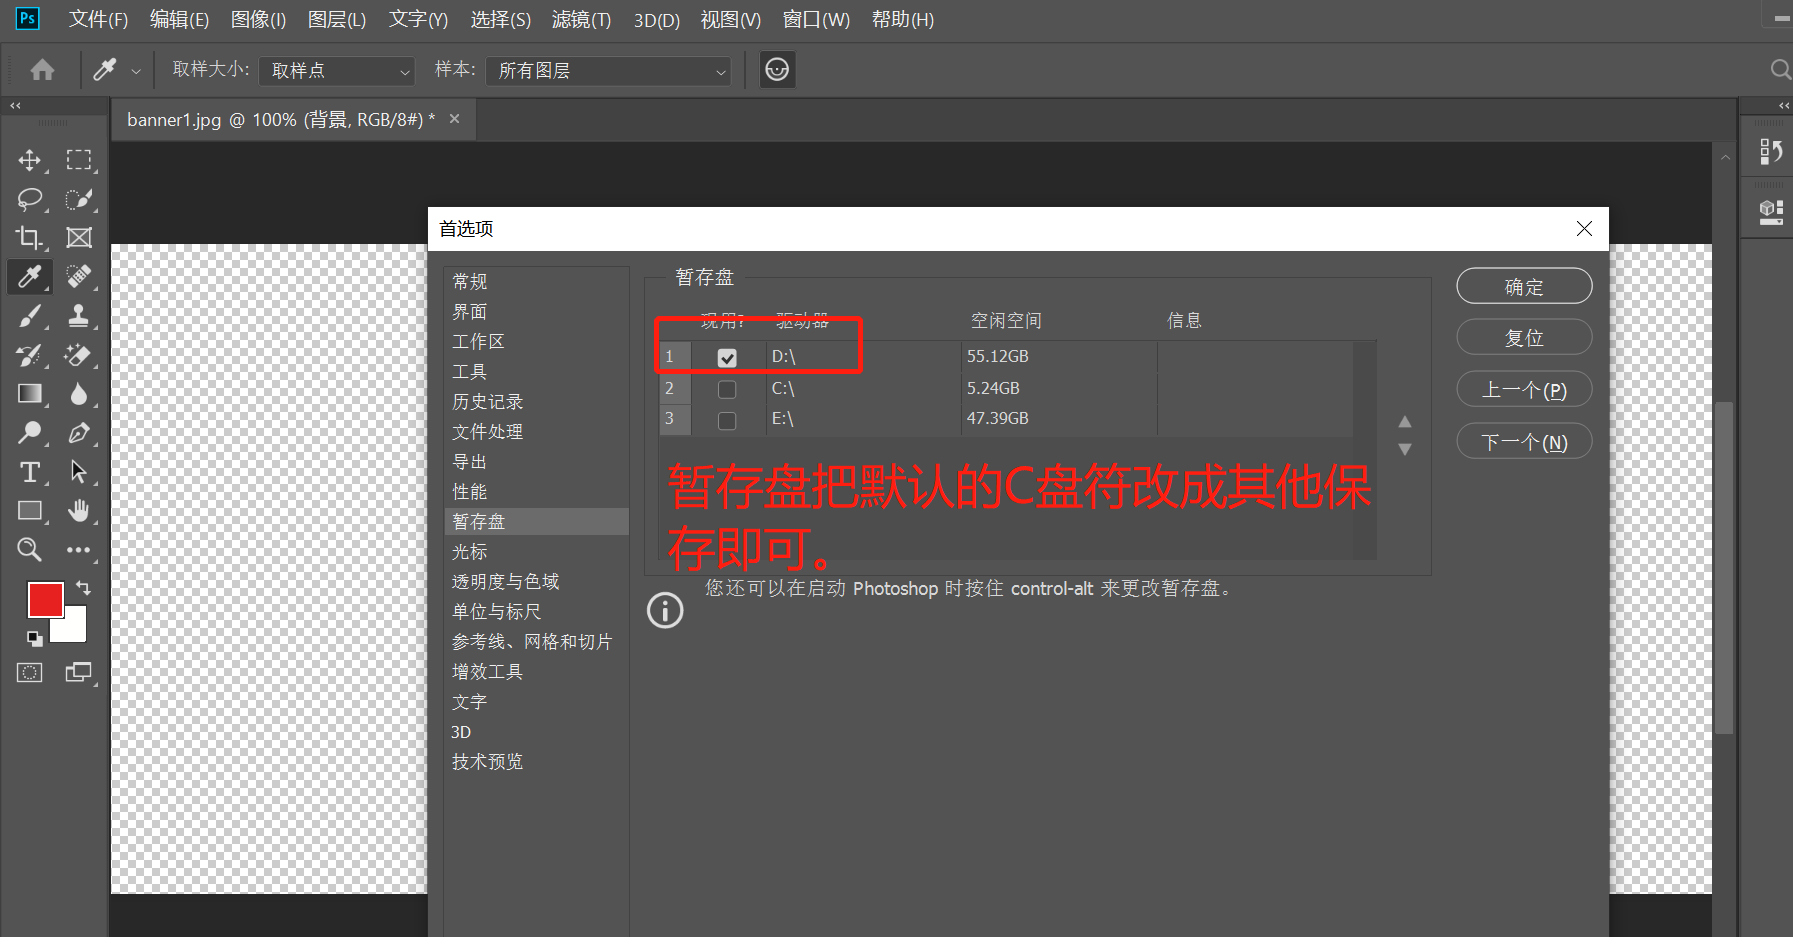Select the Blur tool
Viewport: 1793px width, 937px height.
tap(79, 394)
